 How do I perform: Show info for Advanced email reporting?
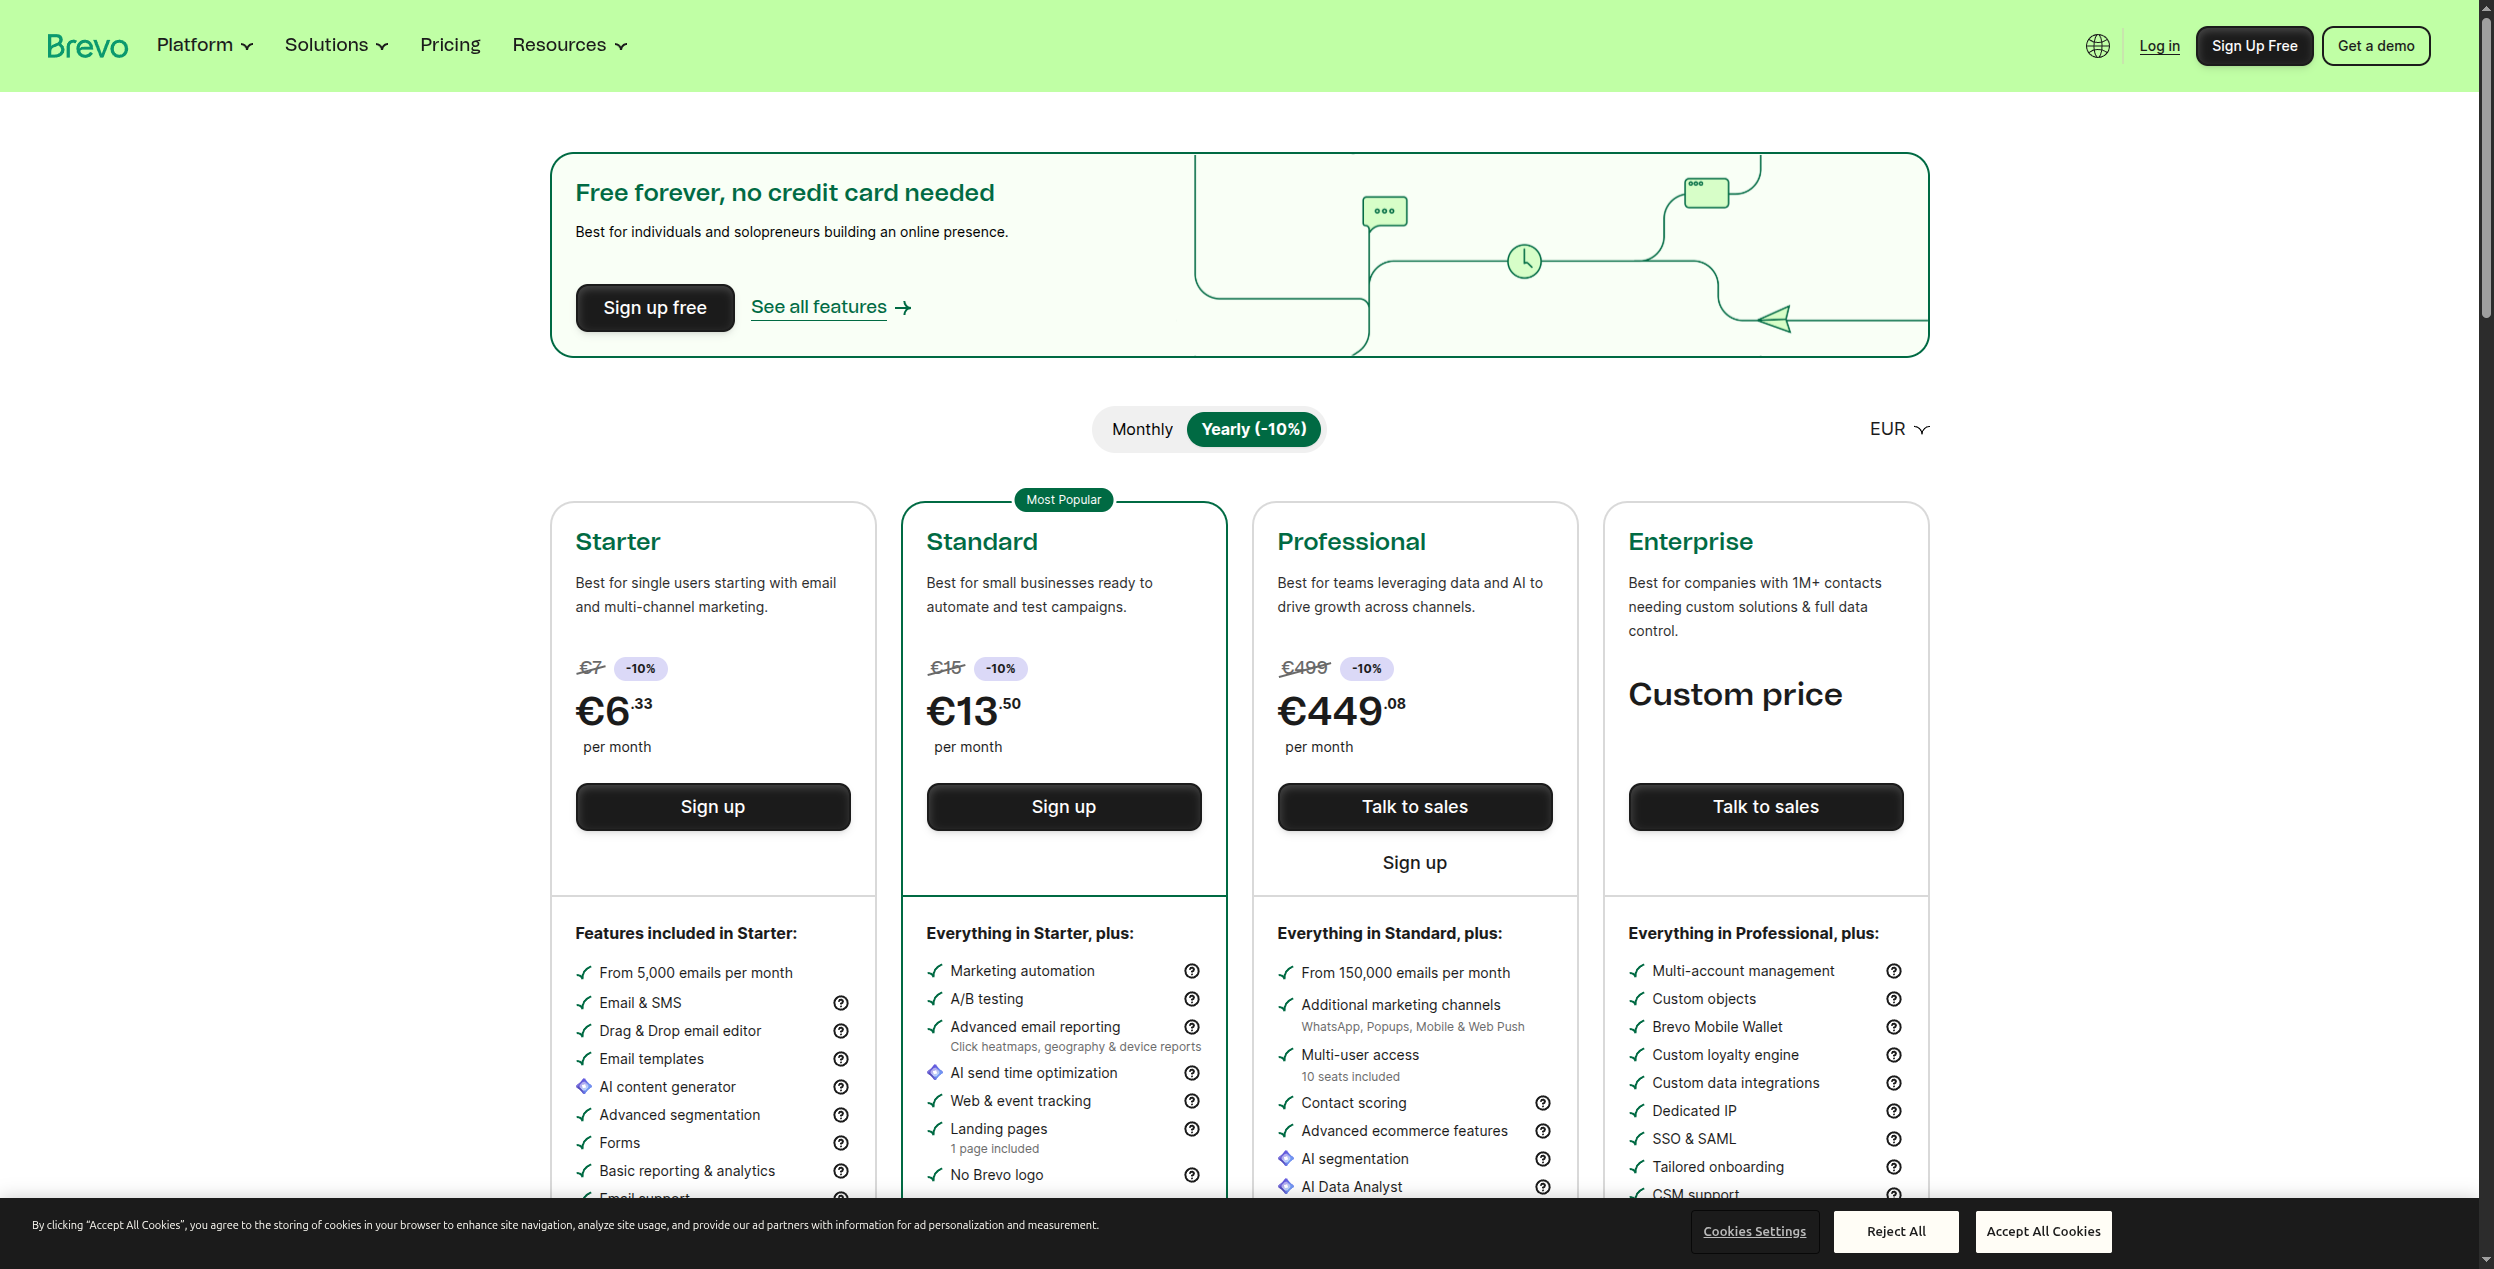pos(1192,1027)
